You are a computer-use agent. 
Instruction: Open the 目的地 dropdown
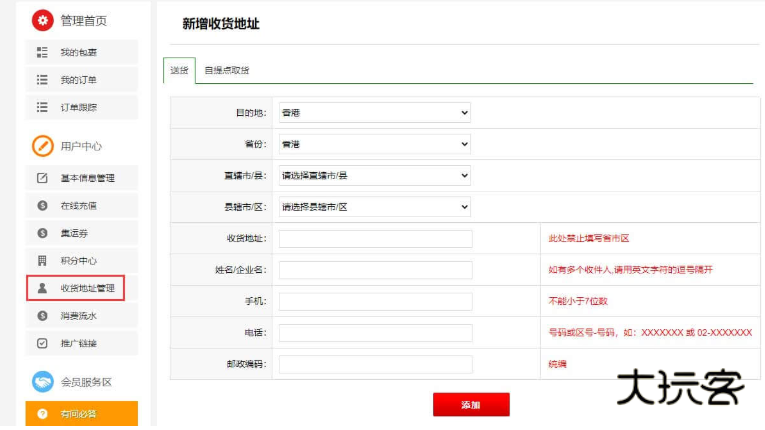coord(373,113)
